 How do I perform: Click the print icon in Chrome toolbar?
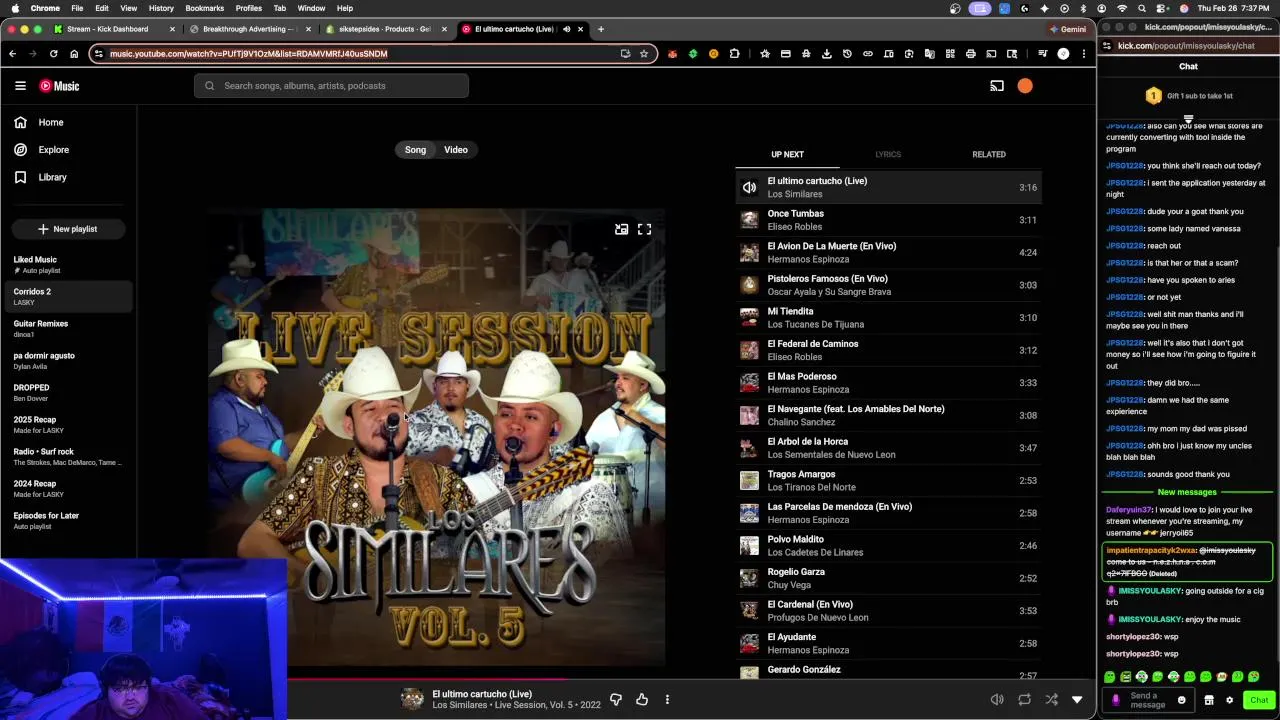[970, 54]
